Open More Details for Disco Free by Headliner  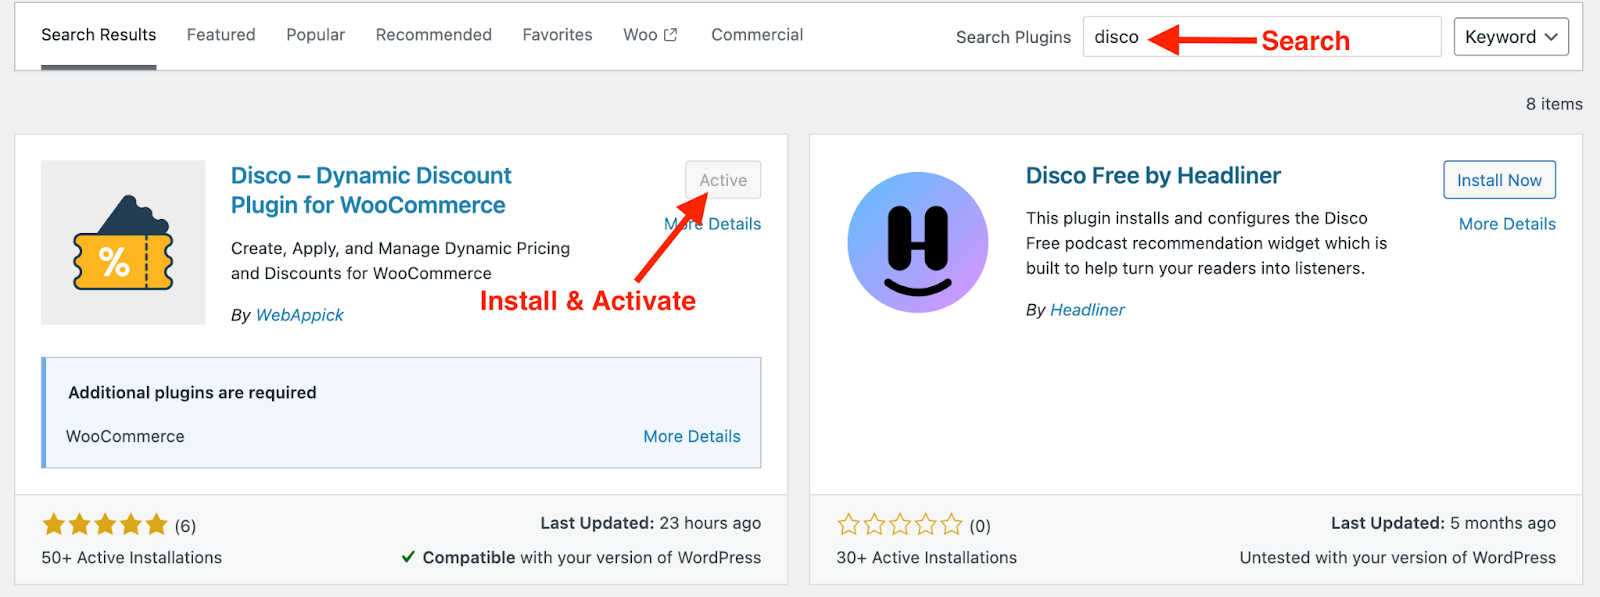click(x=1507, y=224)
